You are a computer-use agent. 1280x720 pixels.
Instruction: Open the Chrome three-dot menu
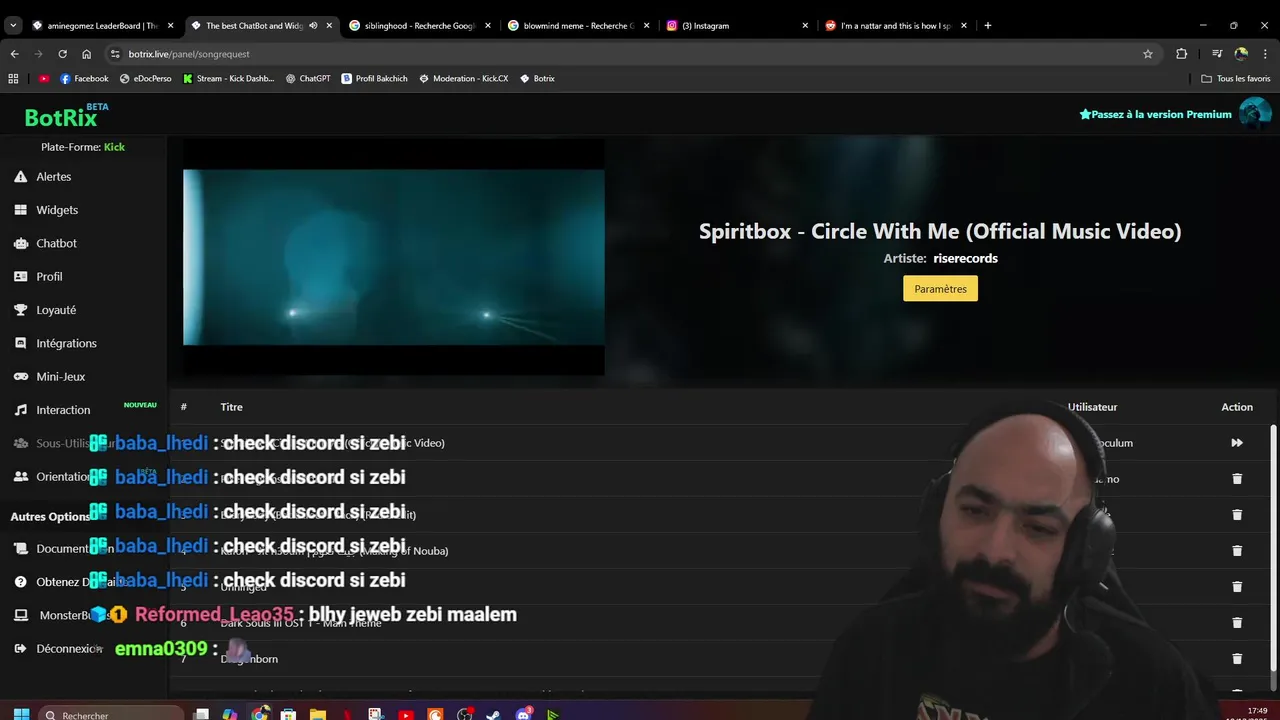coord(1265,54)
